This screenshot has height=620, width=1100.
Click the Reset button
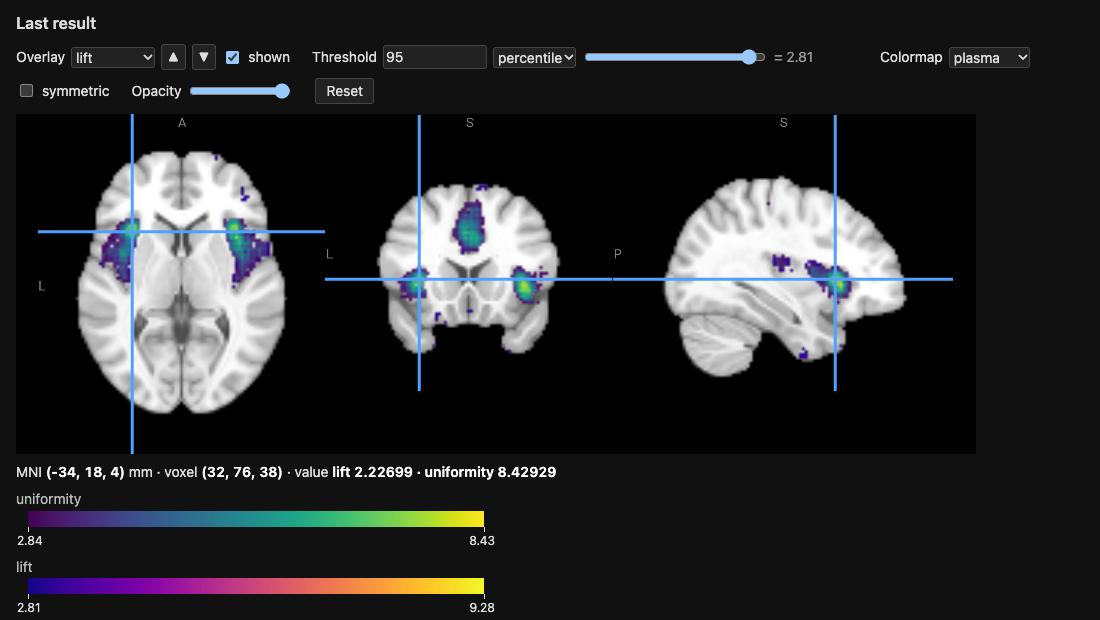click(x=344, y=91)
